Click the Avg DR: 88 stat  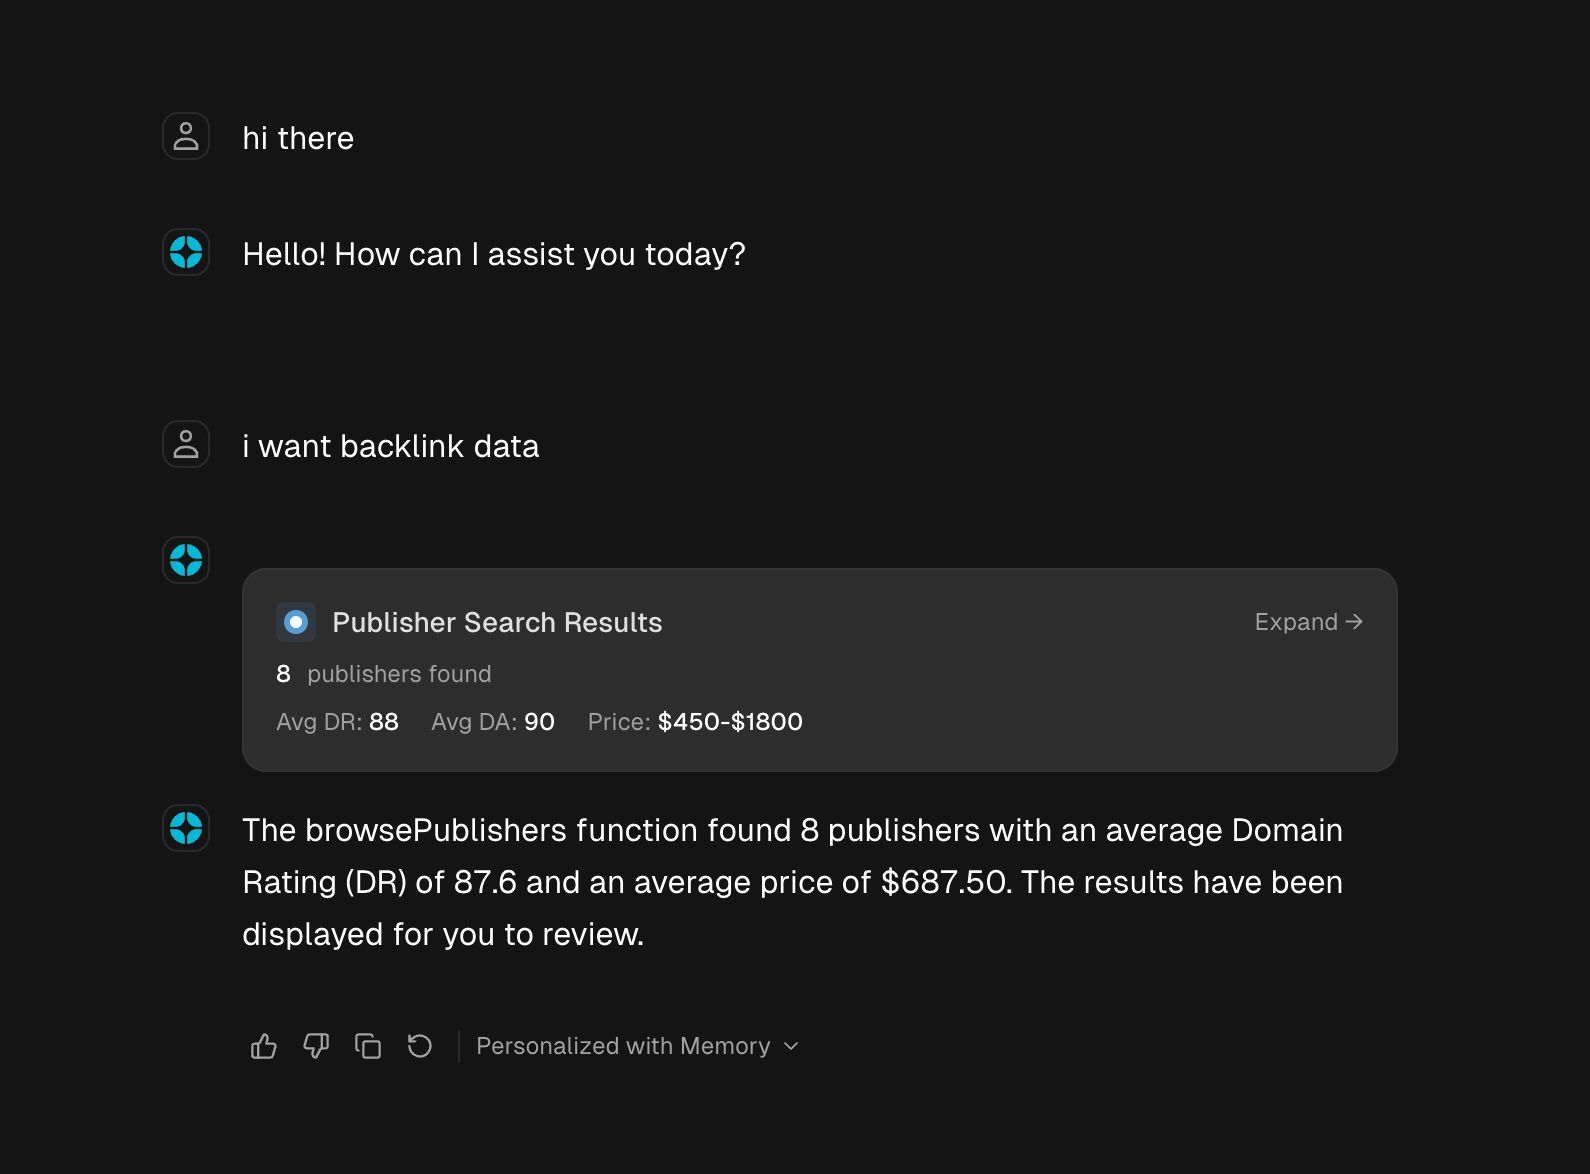click(337, 722)
